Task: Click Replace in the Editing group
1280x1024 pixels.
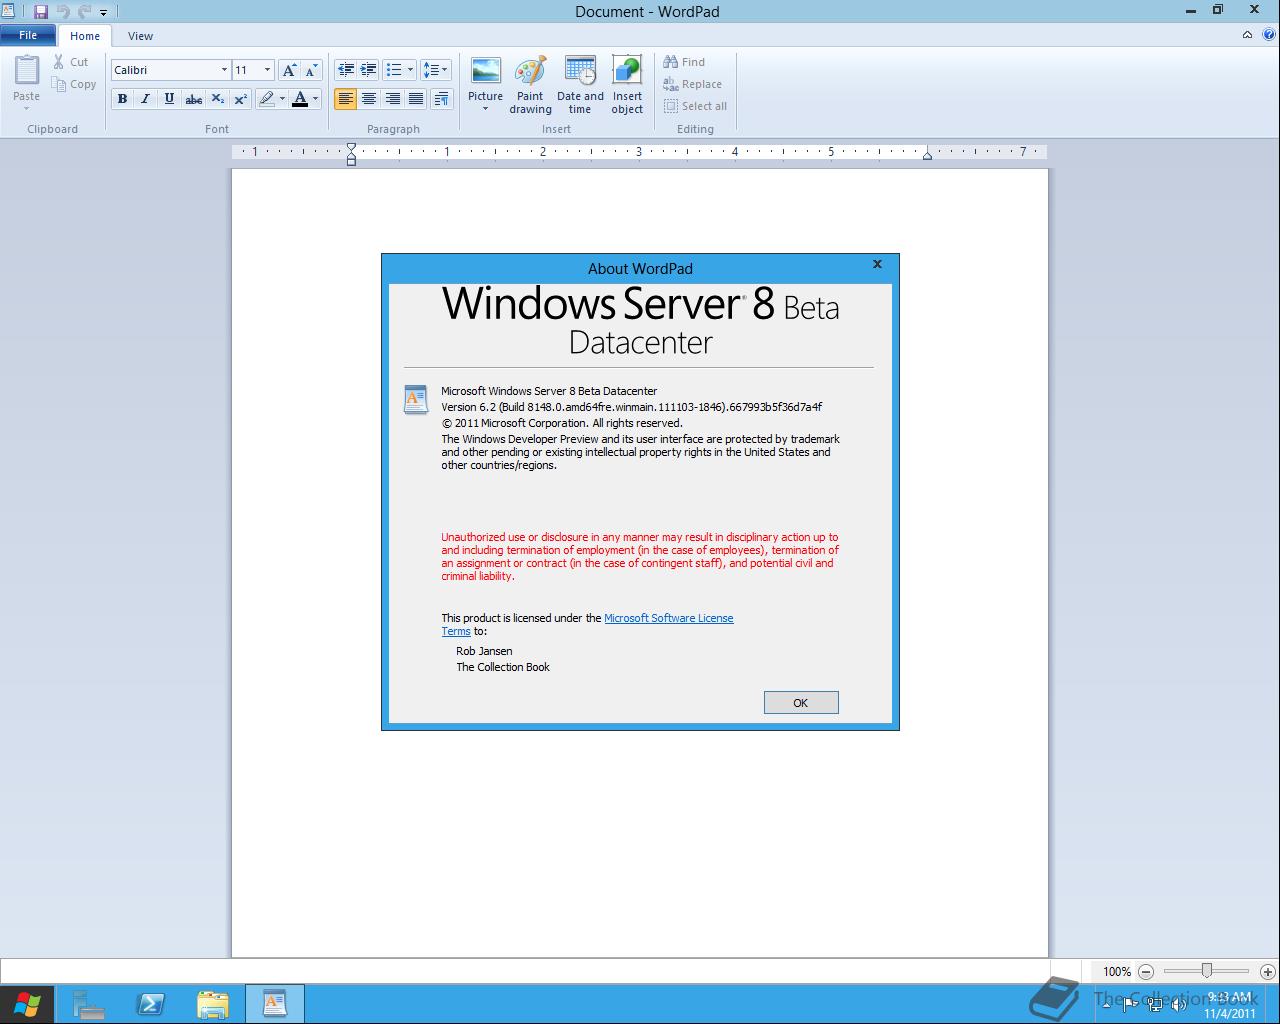Action: point(692,84)
